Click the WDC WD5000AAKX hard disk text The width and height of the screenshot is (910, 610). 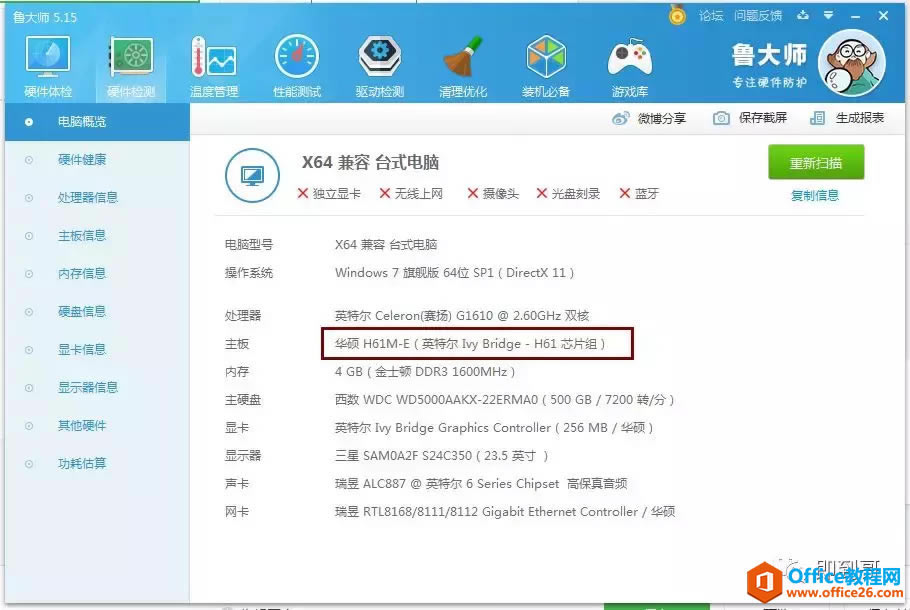[x=504, y=399]
